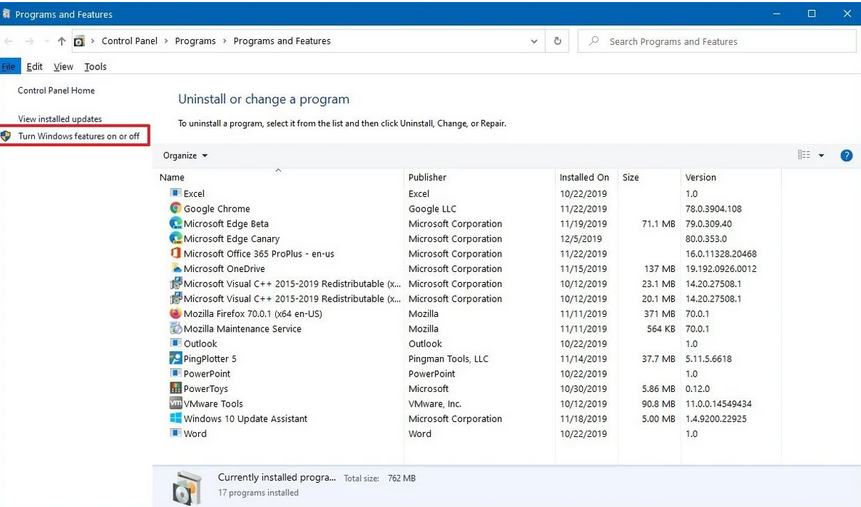861x507 pixels.
Task: Click the Search Programs and Features field
Action: [x=717, y=41]
